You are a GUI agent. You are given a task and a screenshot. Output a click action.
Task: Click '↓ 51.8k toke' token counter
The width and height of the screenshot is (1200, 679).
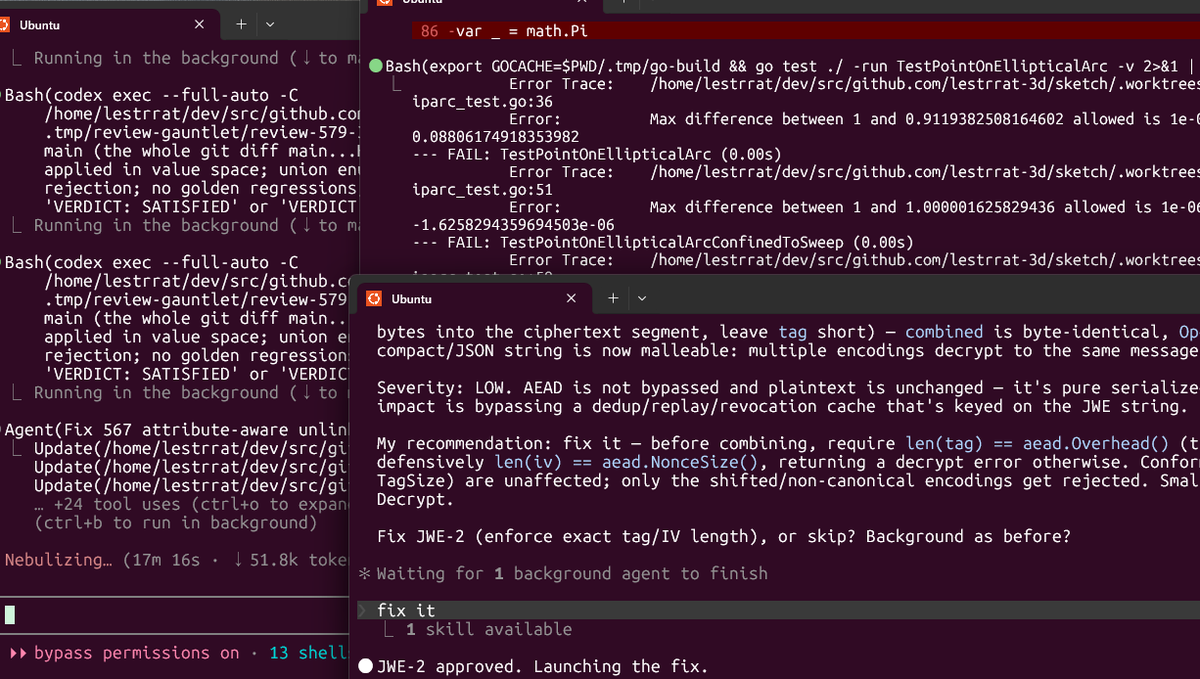pos(290,560)
